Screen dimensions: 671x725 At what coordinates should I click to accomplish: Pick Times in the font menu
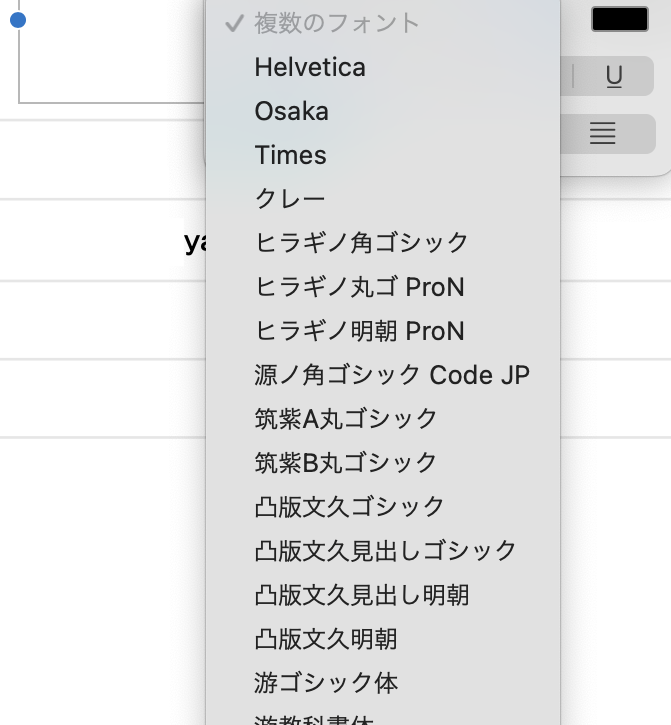pos(291,155)
